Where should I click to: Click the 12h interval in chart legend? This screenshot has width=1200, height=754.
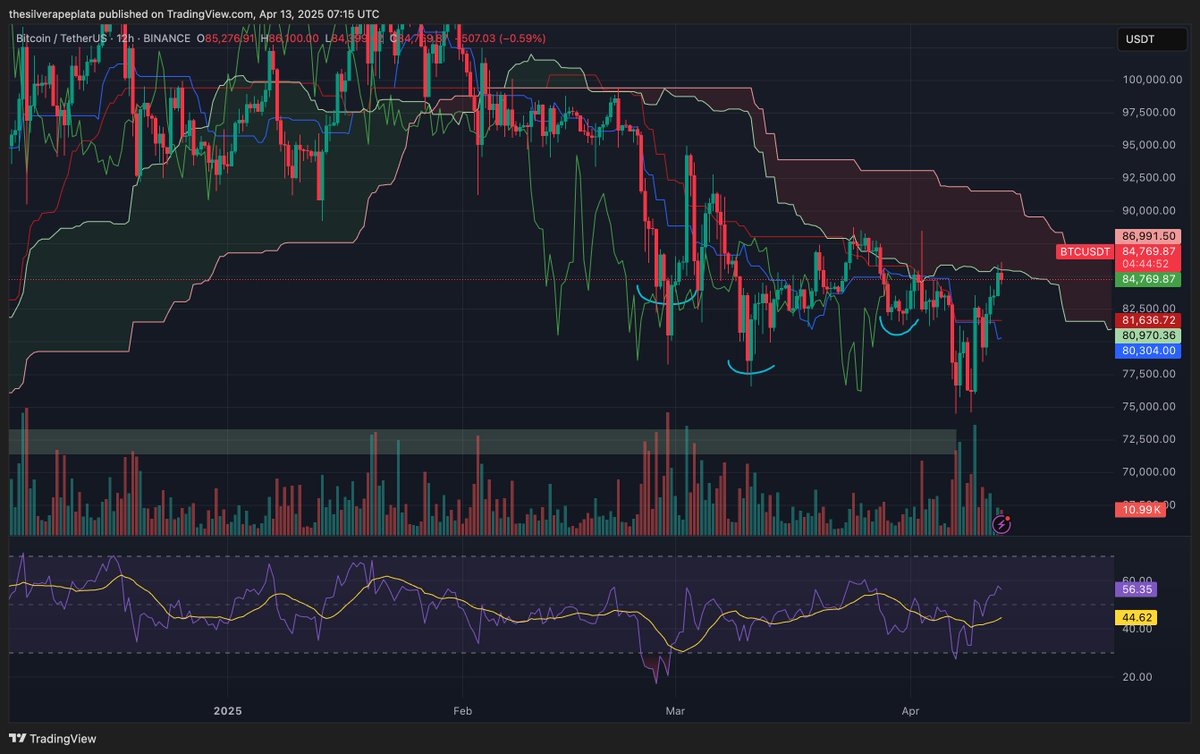tap(128, 39)
